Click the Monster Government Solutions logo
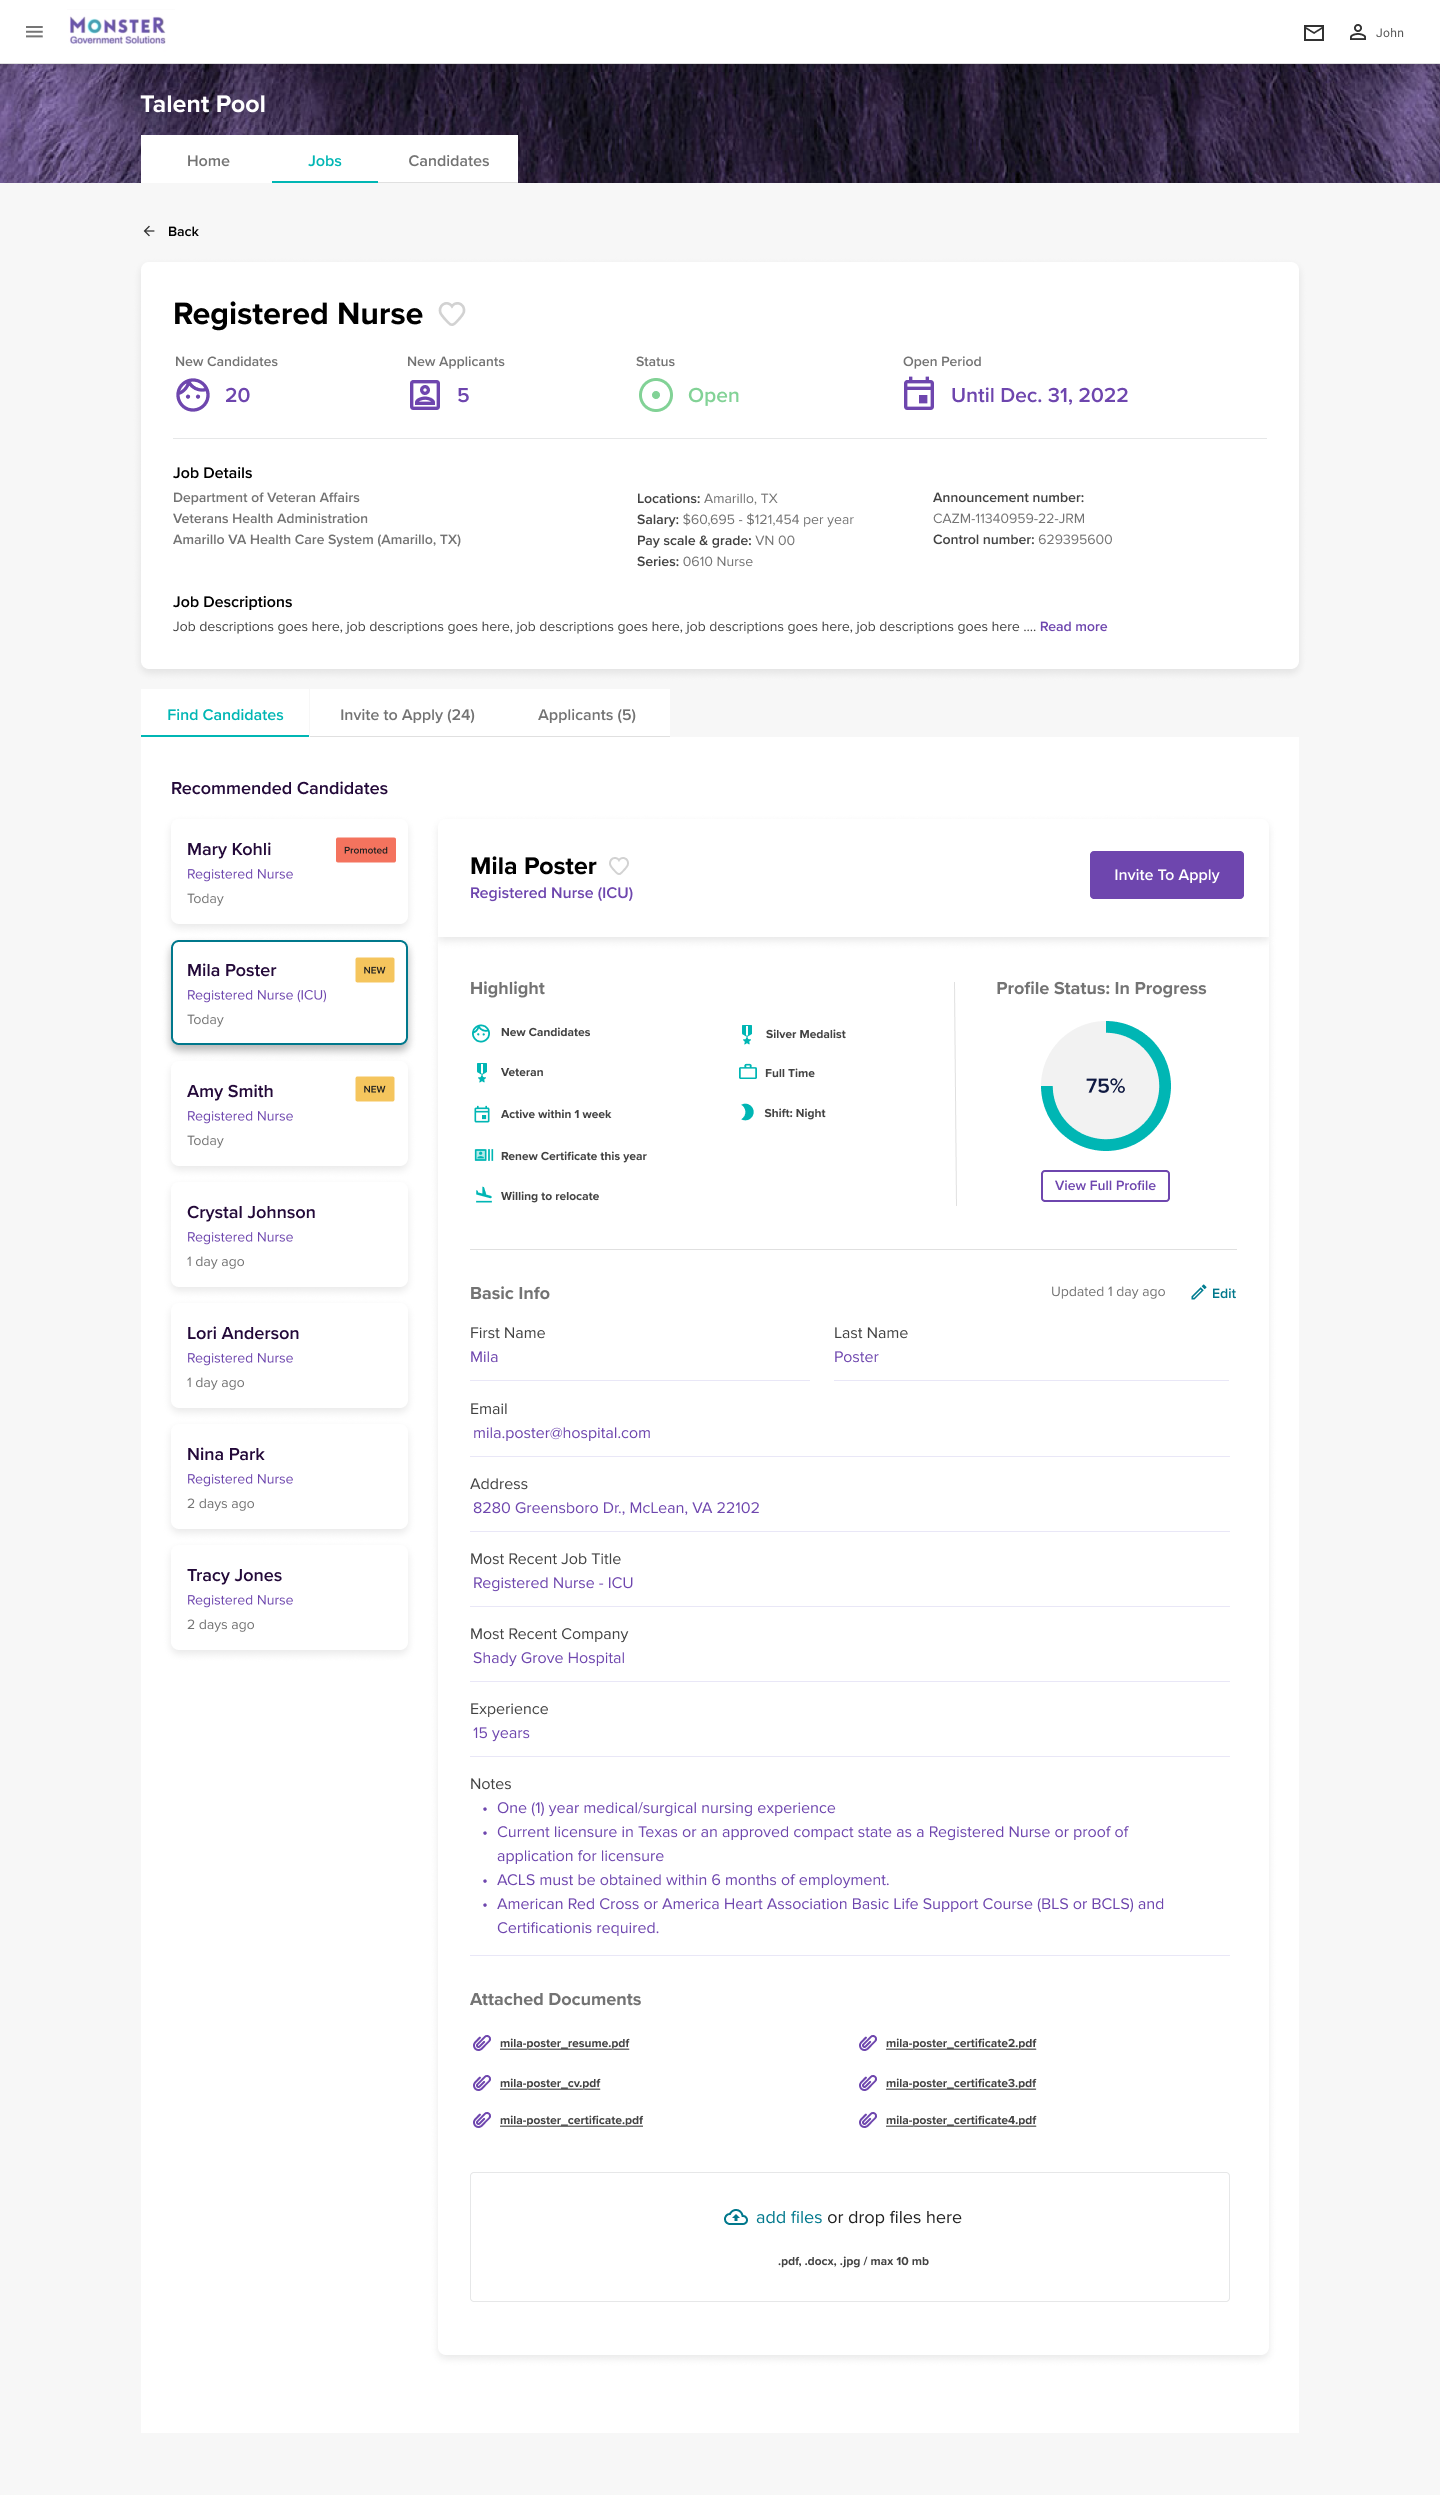The image size is (1440, 2495). 117,31
